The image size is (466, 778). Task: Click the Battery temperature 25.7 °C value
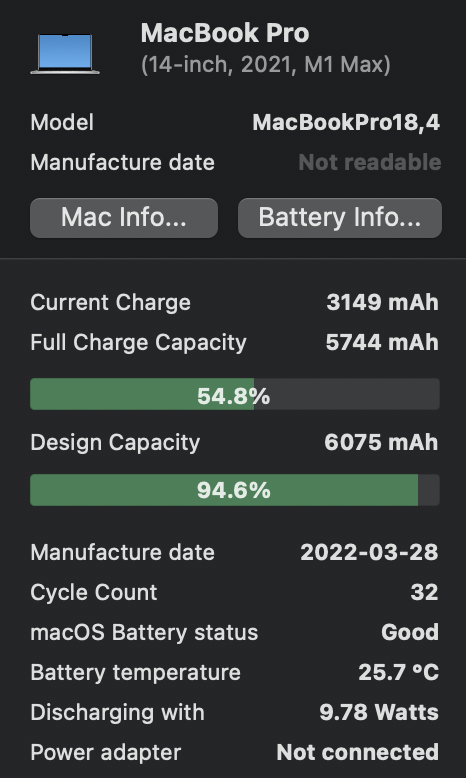(399, 672)
